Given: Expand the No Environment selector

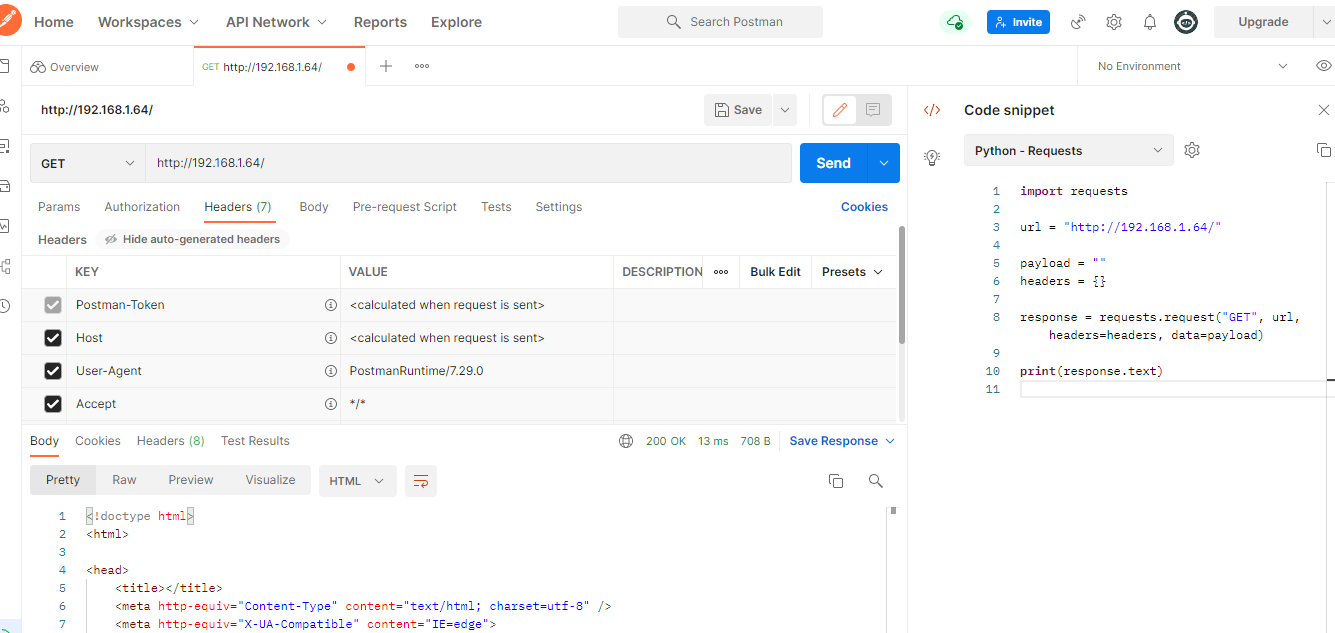Looking at the screenshot, I should pyautogui.click(x=1190, y=65).
